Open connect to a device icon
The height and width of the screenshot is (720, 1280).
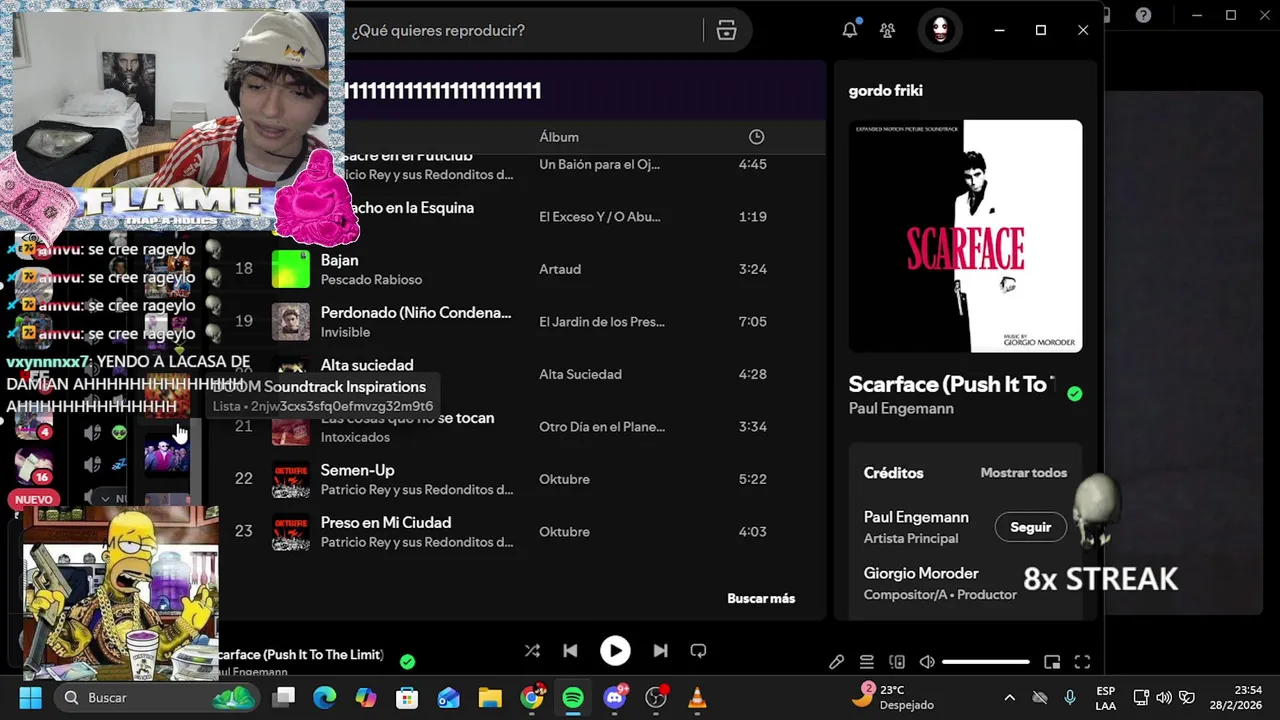[897, 662]
